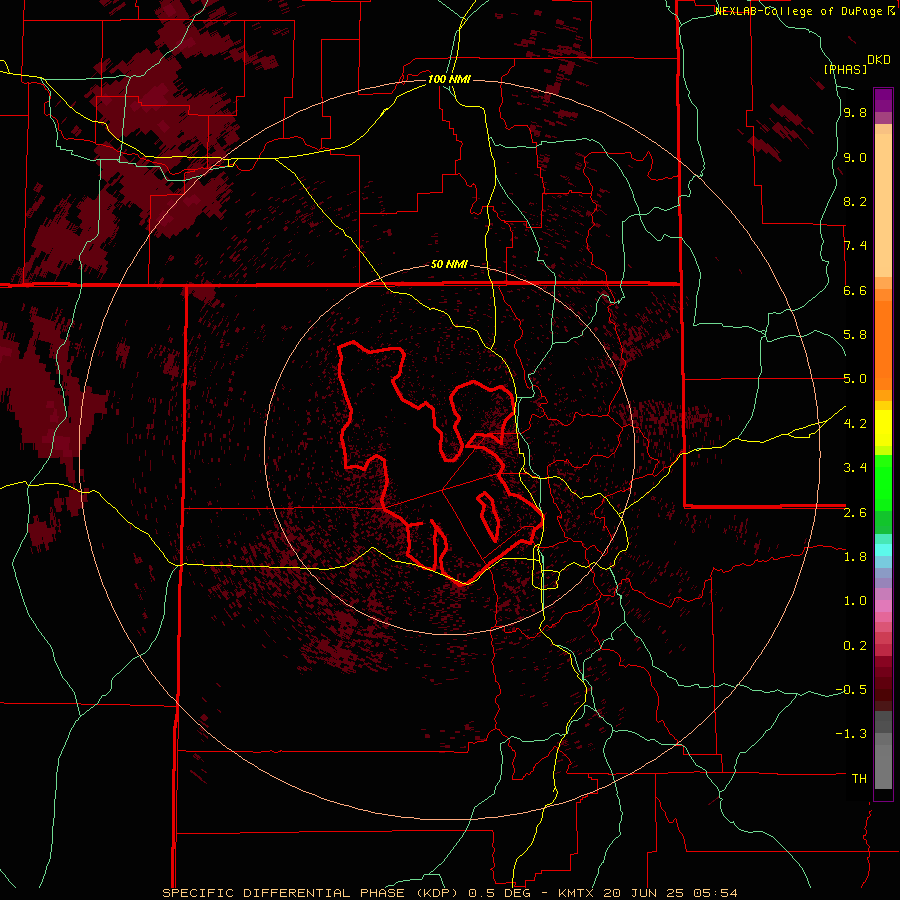Click the 4.2 value on color scale

855,424
